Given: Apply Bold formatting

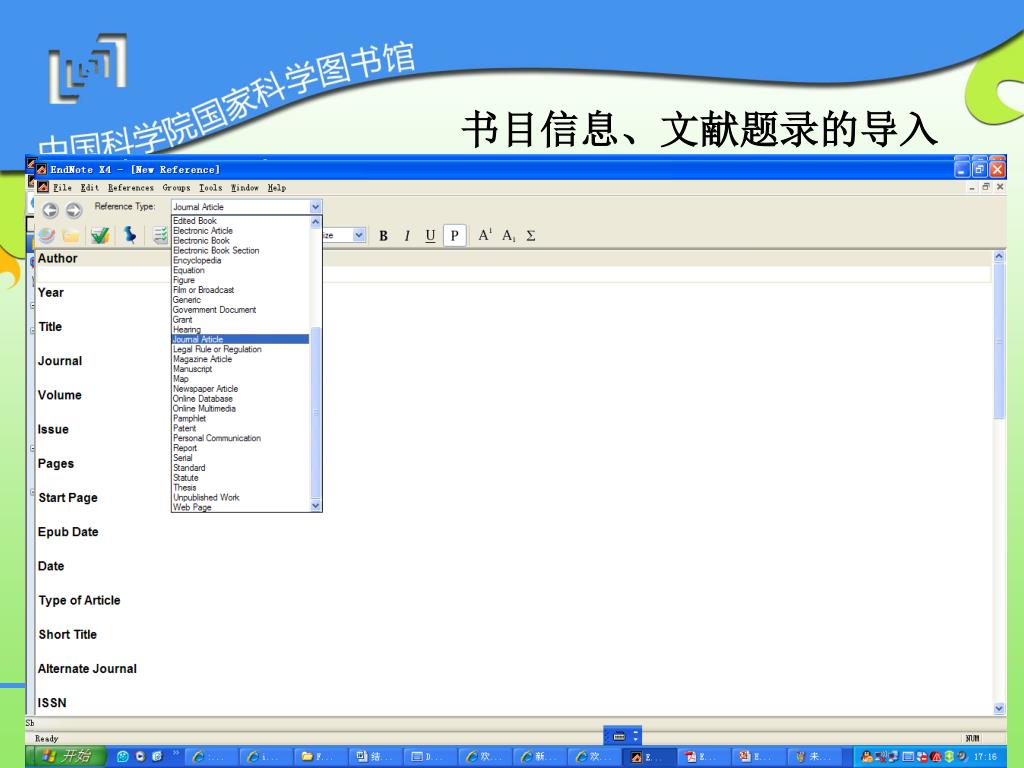Looking at the screenshot, I should point(383,236).
